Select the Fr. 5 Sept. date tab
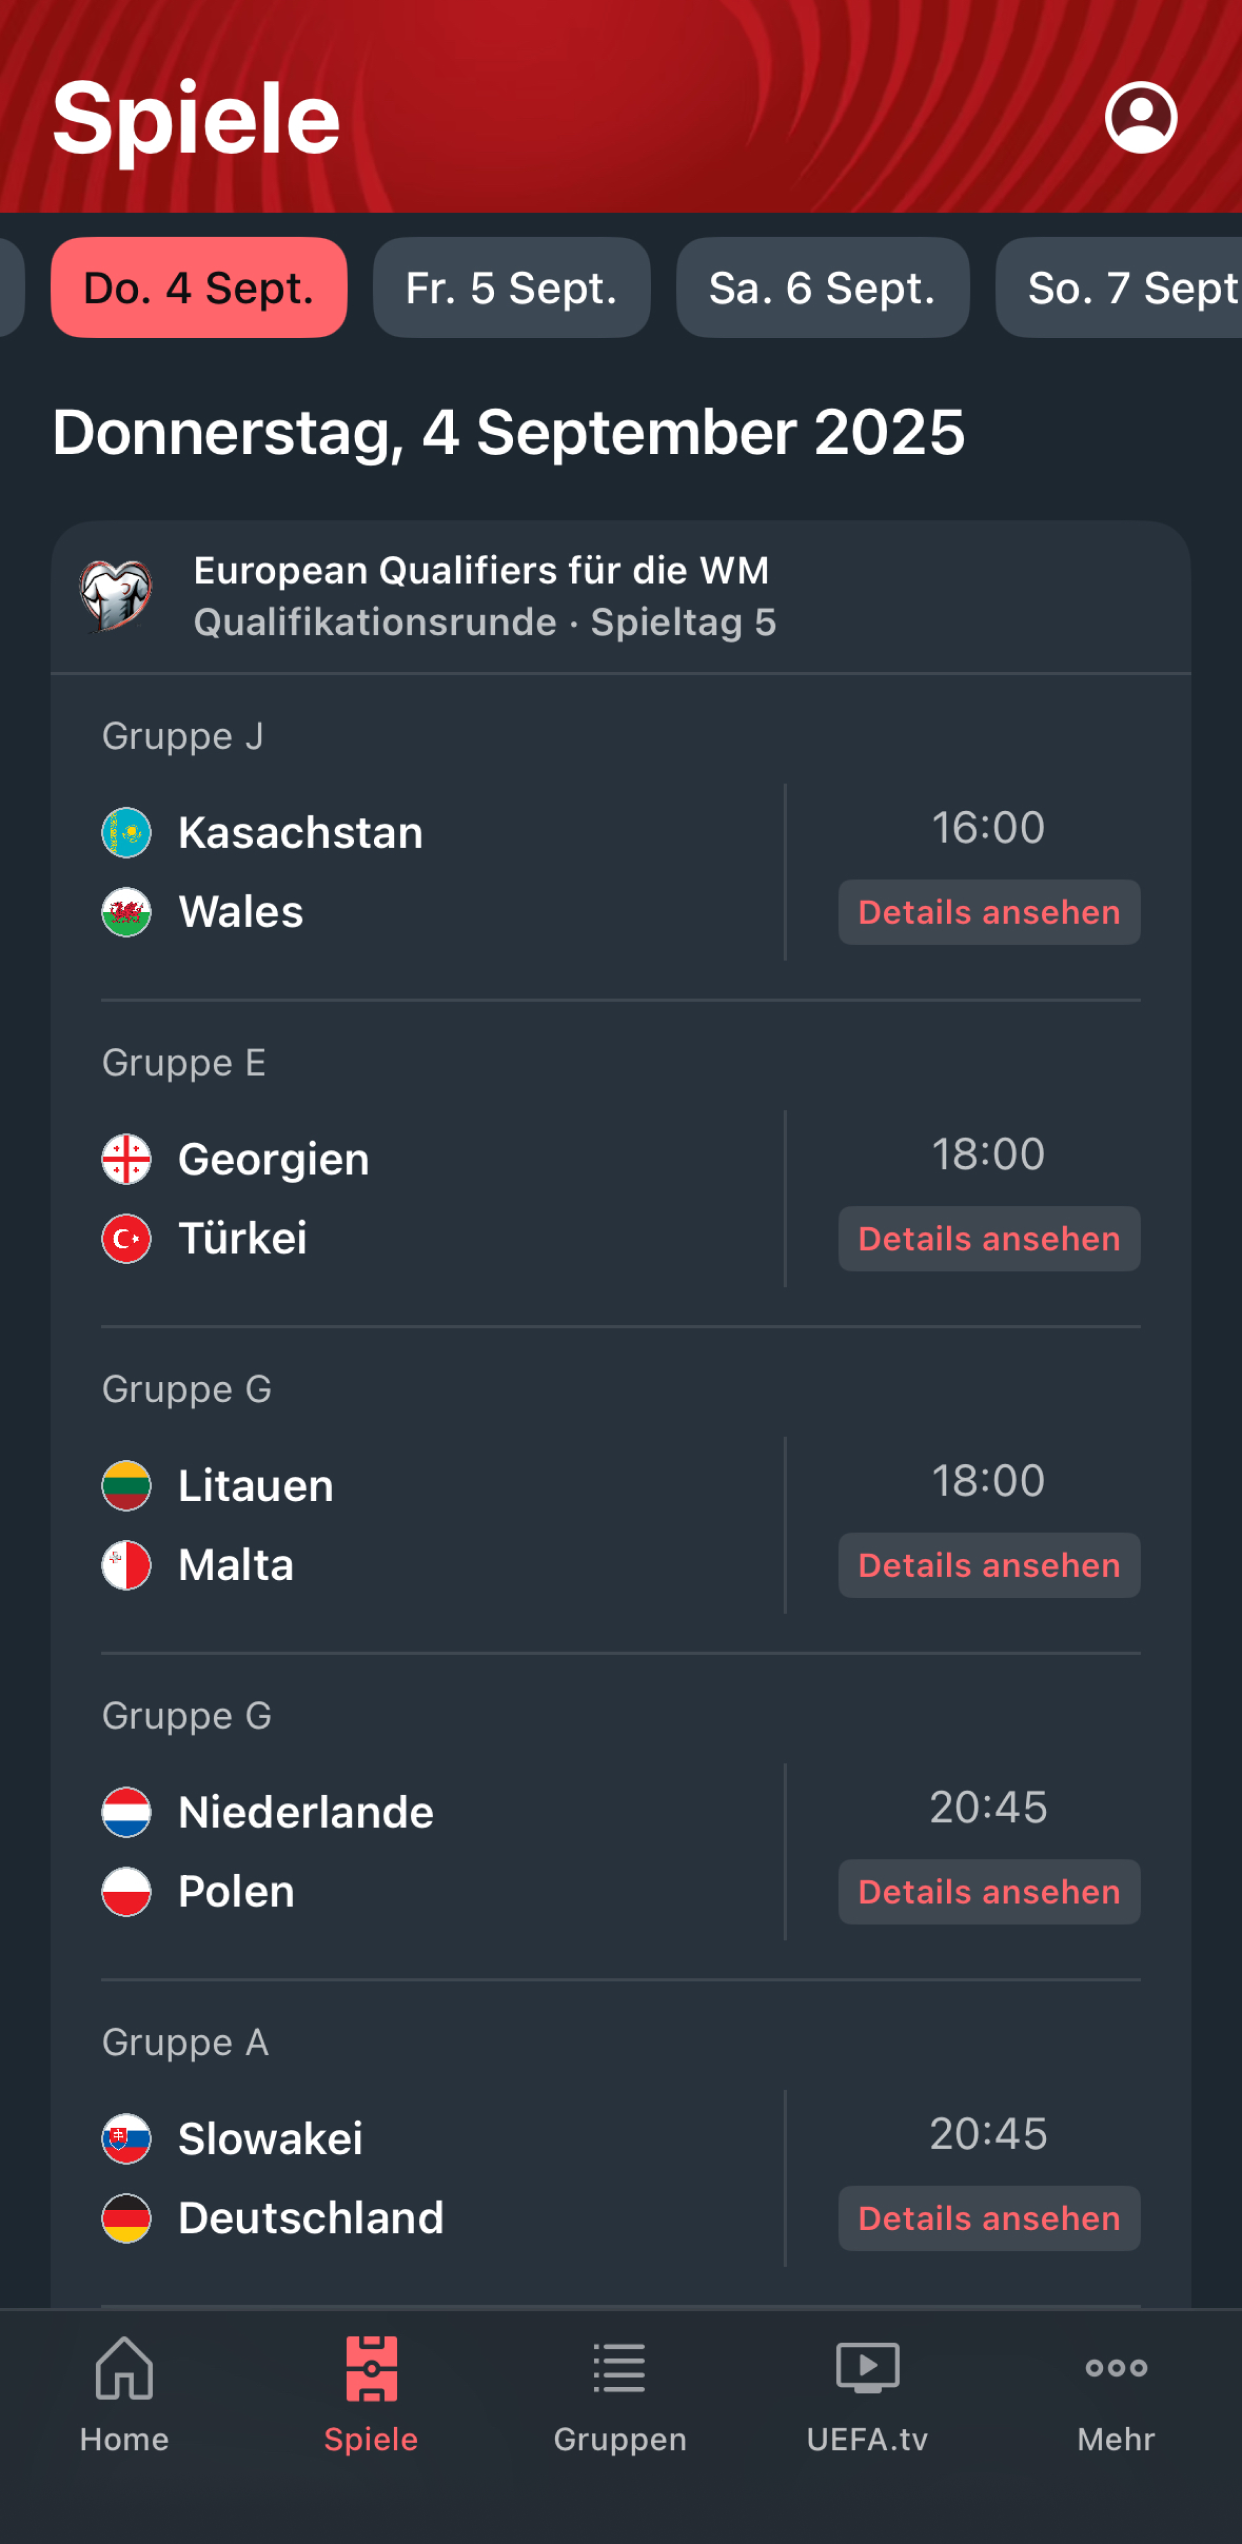This screenshot has height=2544, width=1242. coord(511,288)
